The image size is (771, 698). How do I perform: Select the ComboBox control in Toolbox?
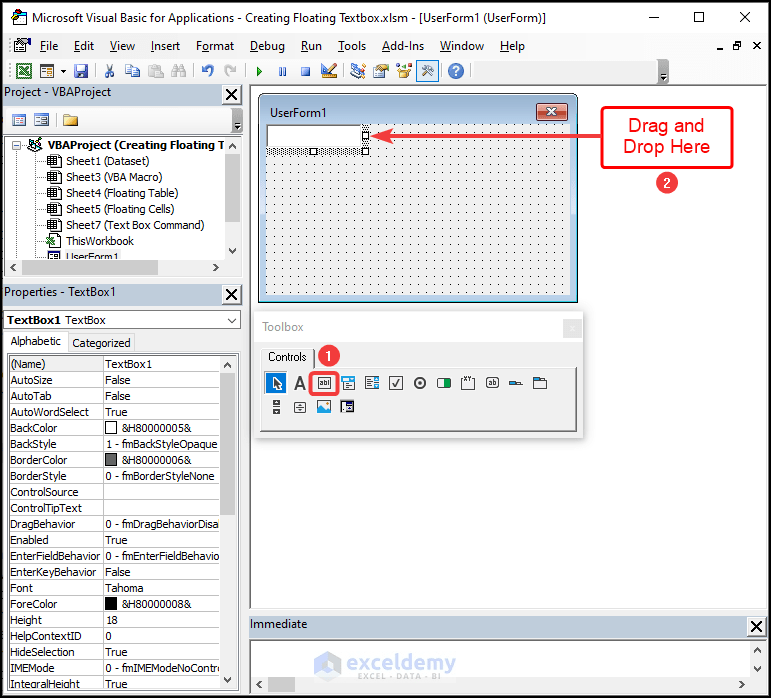pyautogui.click(x=348, y=383)
